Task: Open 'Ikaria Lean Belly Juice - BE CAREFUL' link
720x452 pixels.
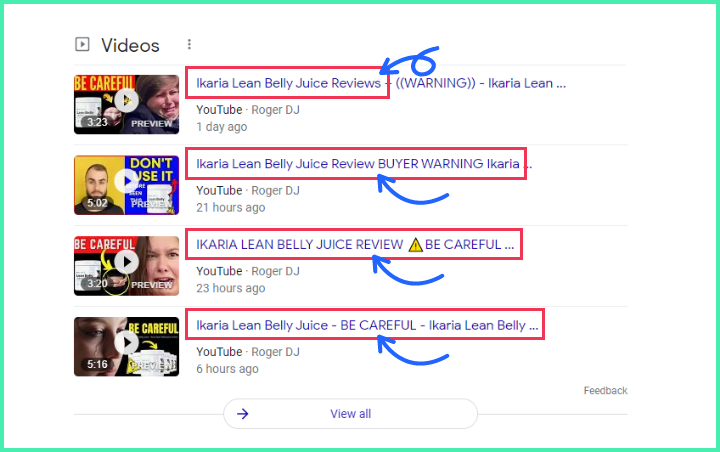Action: (x=367, y=325)
